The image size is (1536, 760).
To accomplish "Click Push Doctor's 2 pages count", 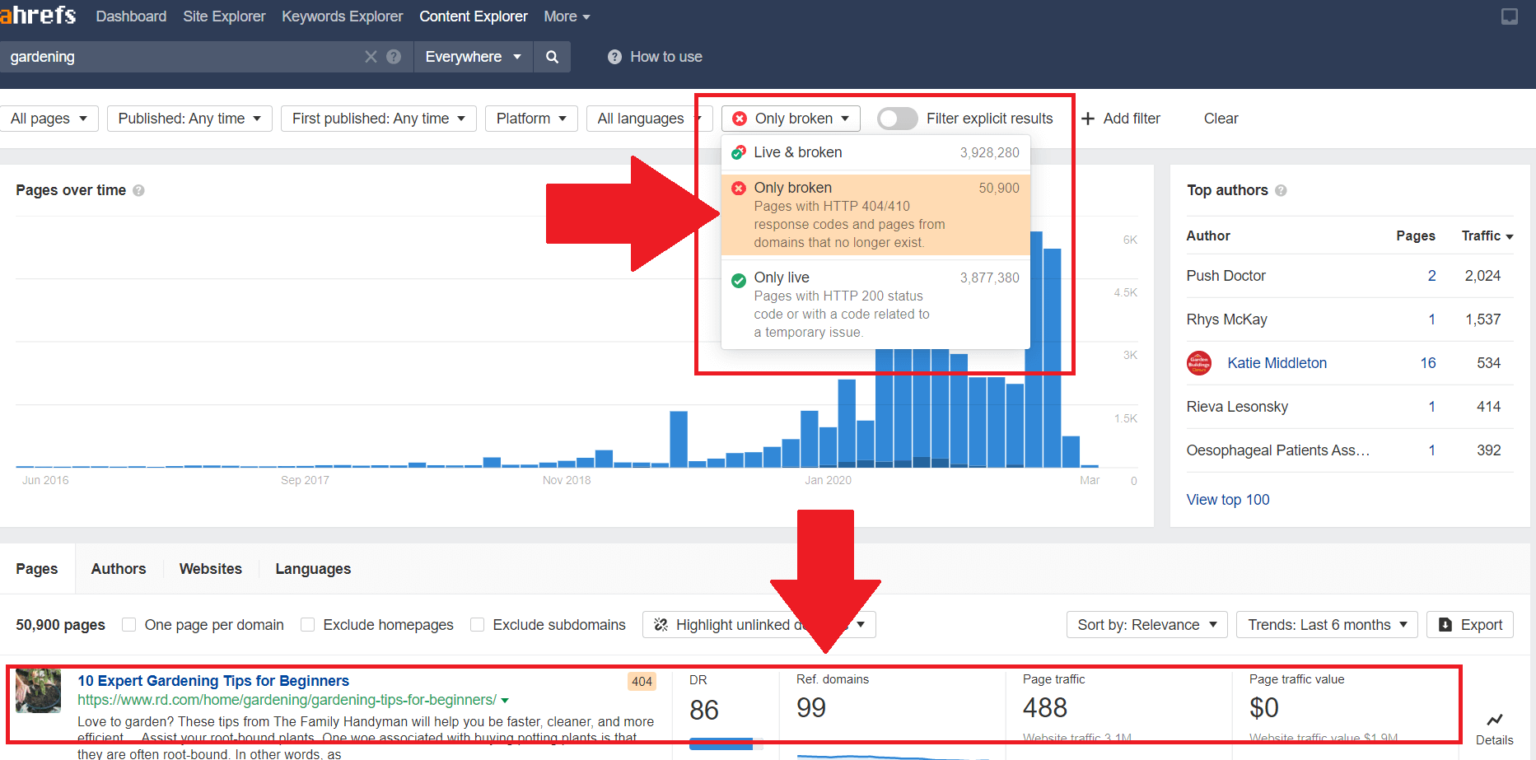I will point(1432,276).
